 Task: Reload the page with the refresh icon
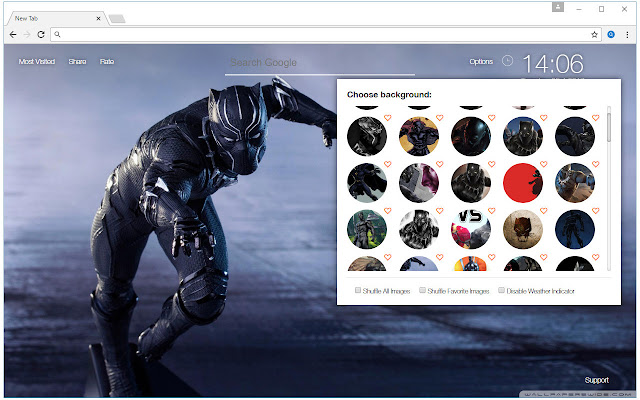click(x=41, y=35)
